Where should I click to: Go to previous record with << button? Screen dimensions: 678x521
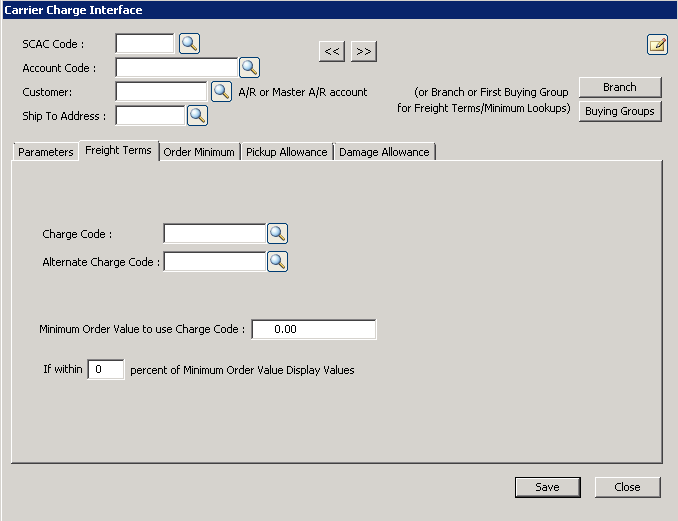(x=331, y=51)
